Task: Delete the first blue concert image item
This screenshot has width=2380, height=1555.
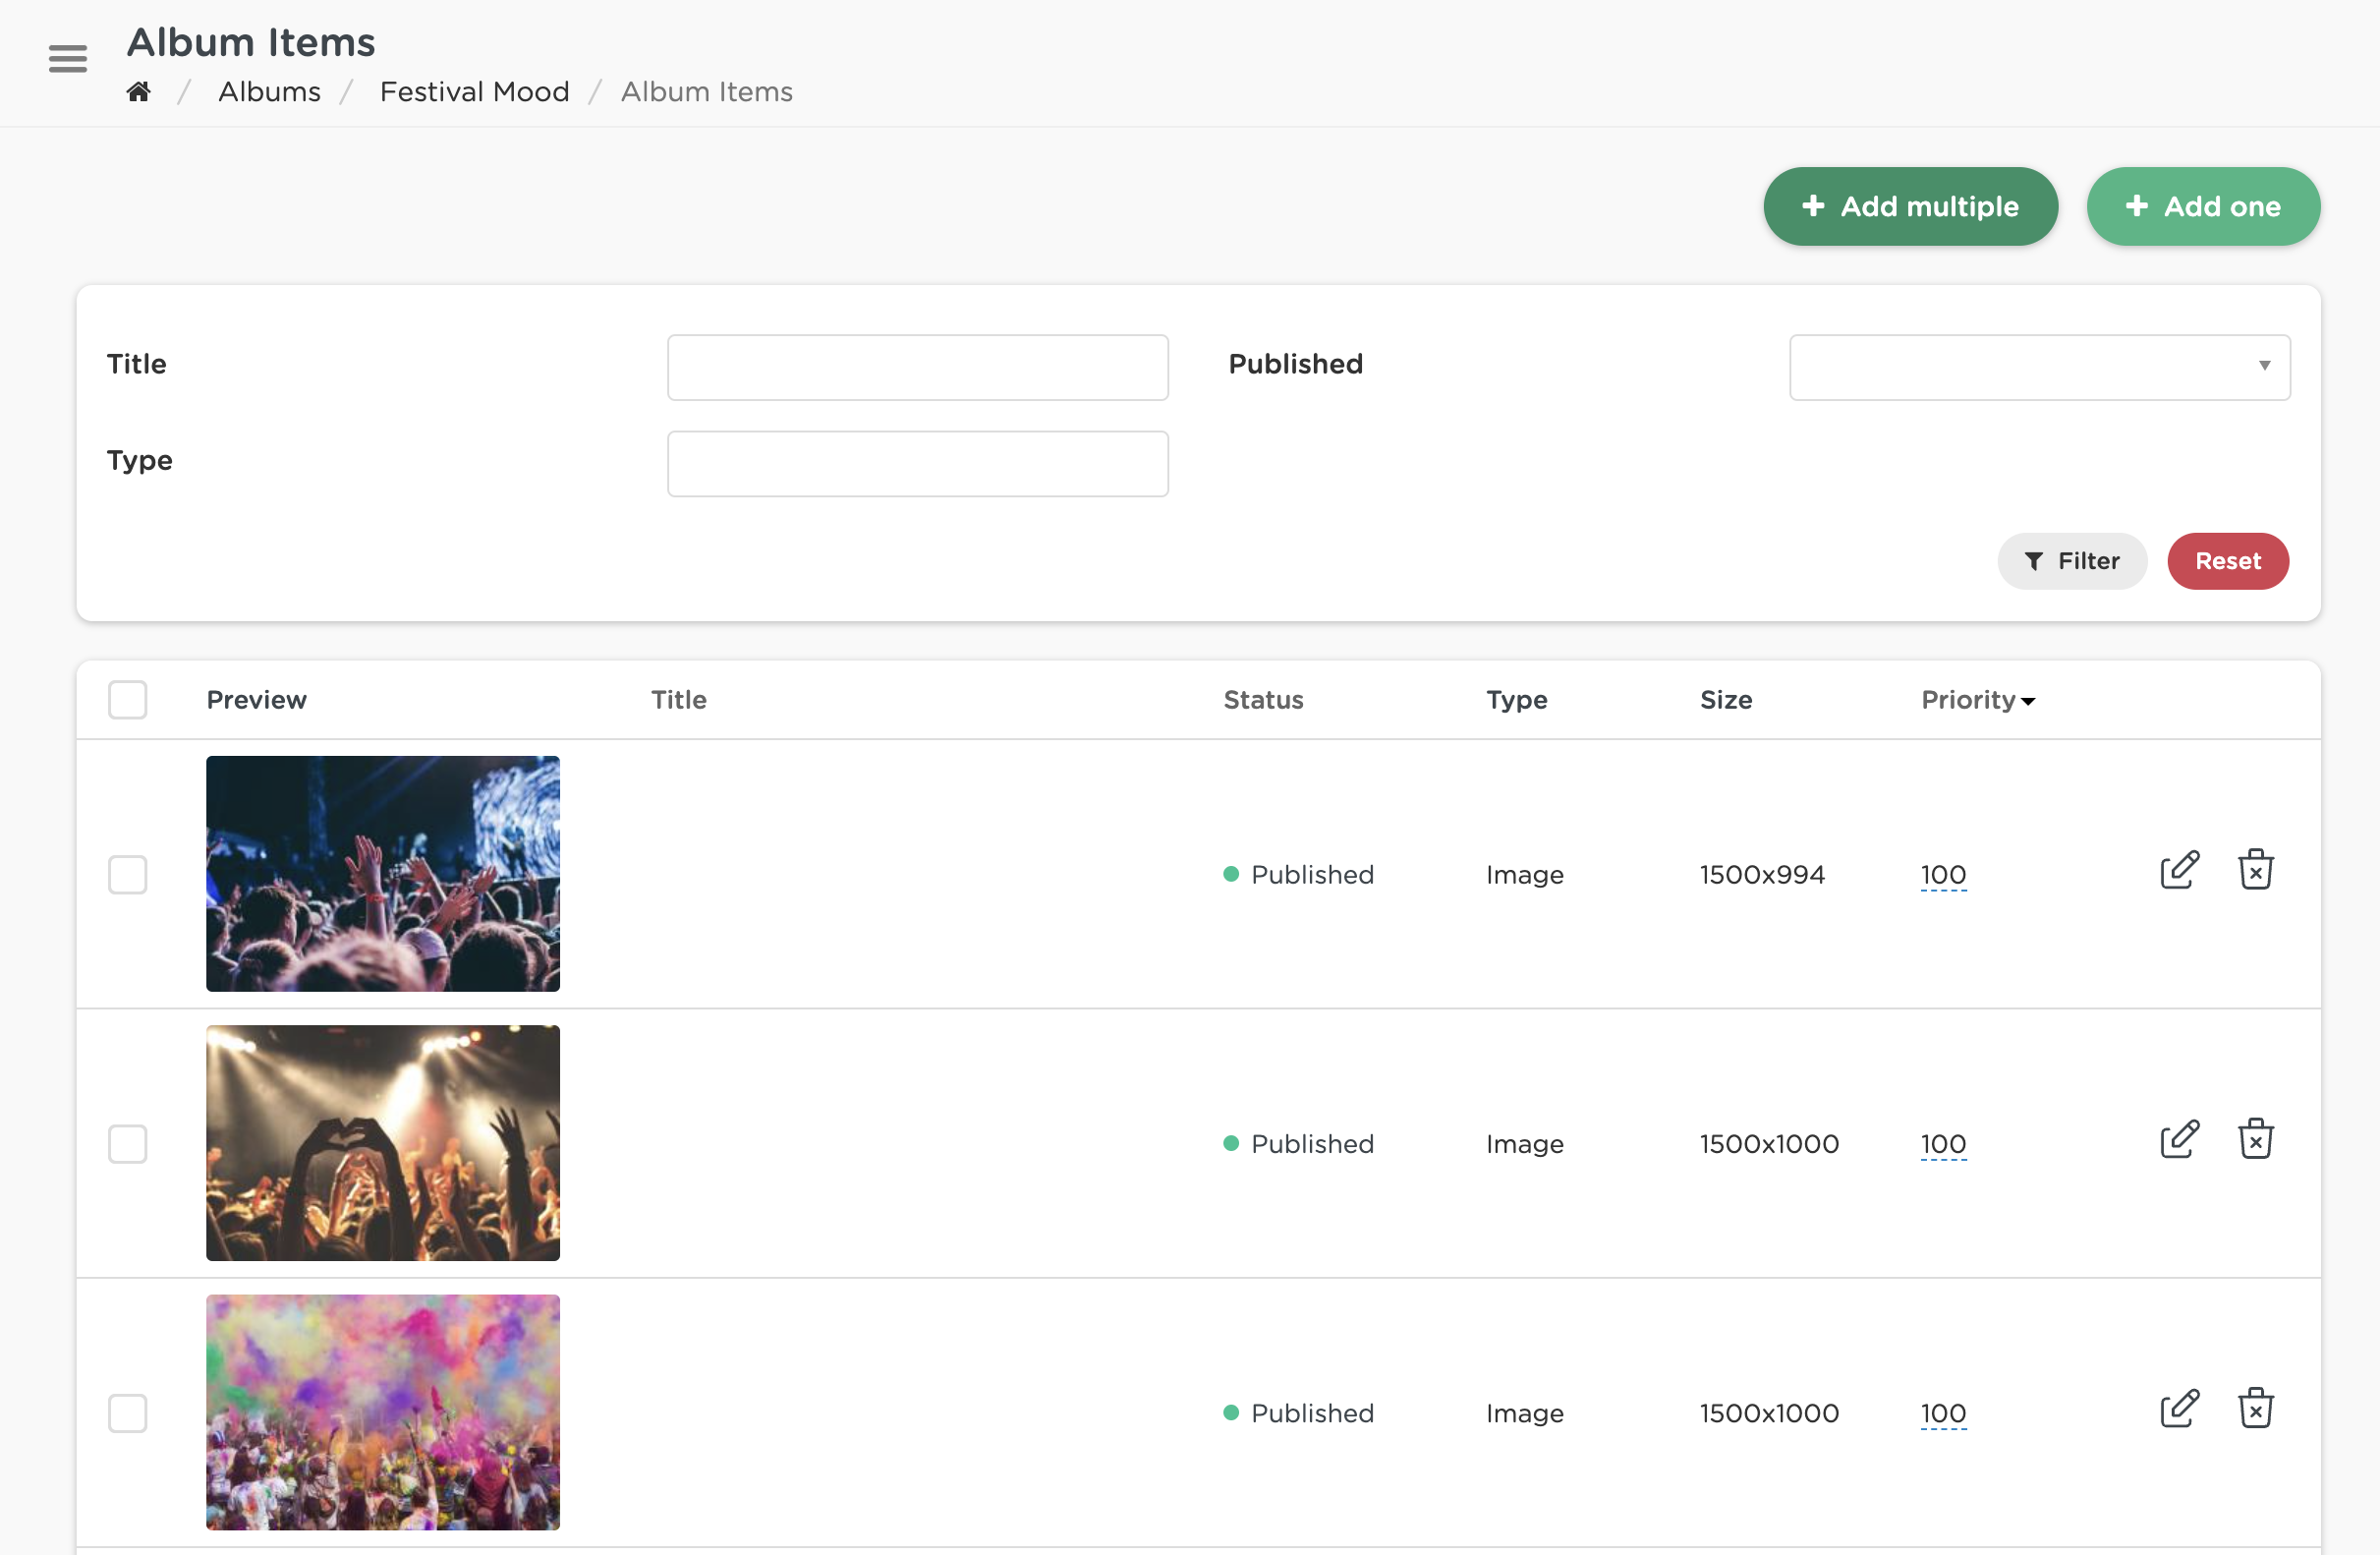Action: click(x=2255, y=870)
